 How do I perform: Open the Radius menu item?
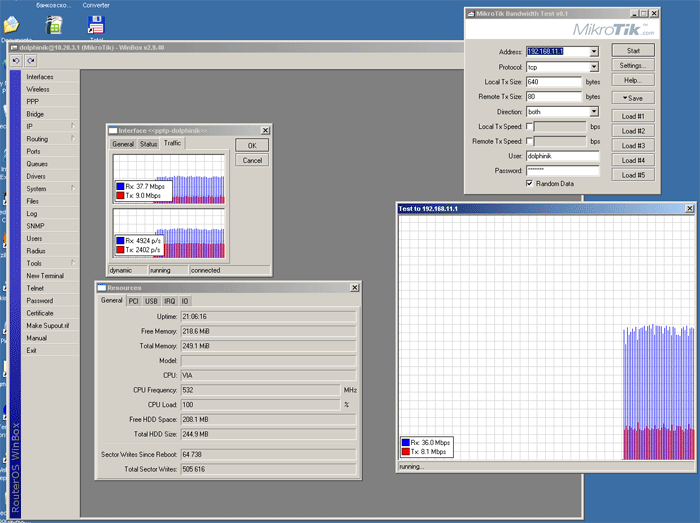pyautogui.click(x=50, y=251)
